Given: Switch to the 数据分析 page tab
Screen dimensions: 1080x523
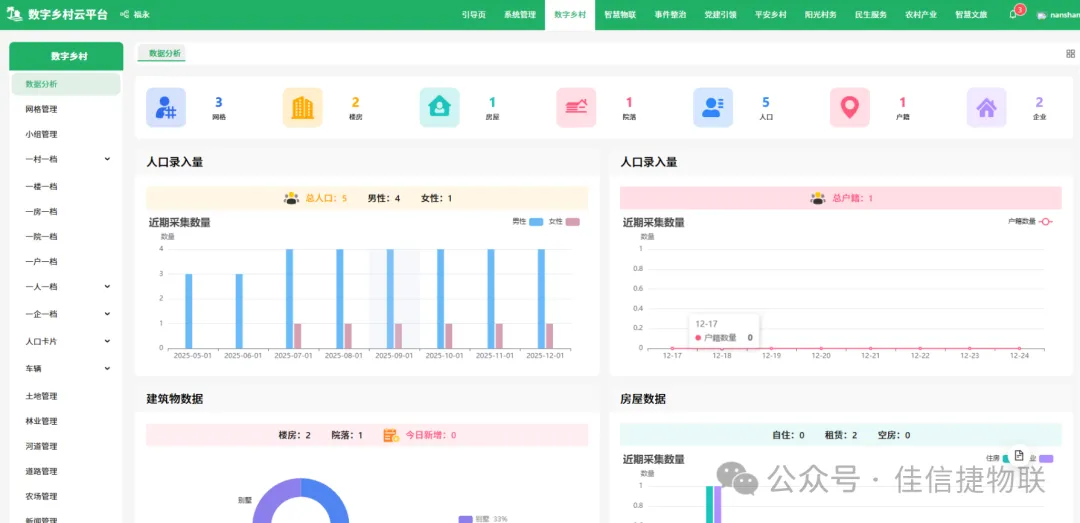Looking at the screenshot, I should coord(162,53).
